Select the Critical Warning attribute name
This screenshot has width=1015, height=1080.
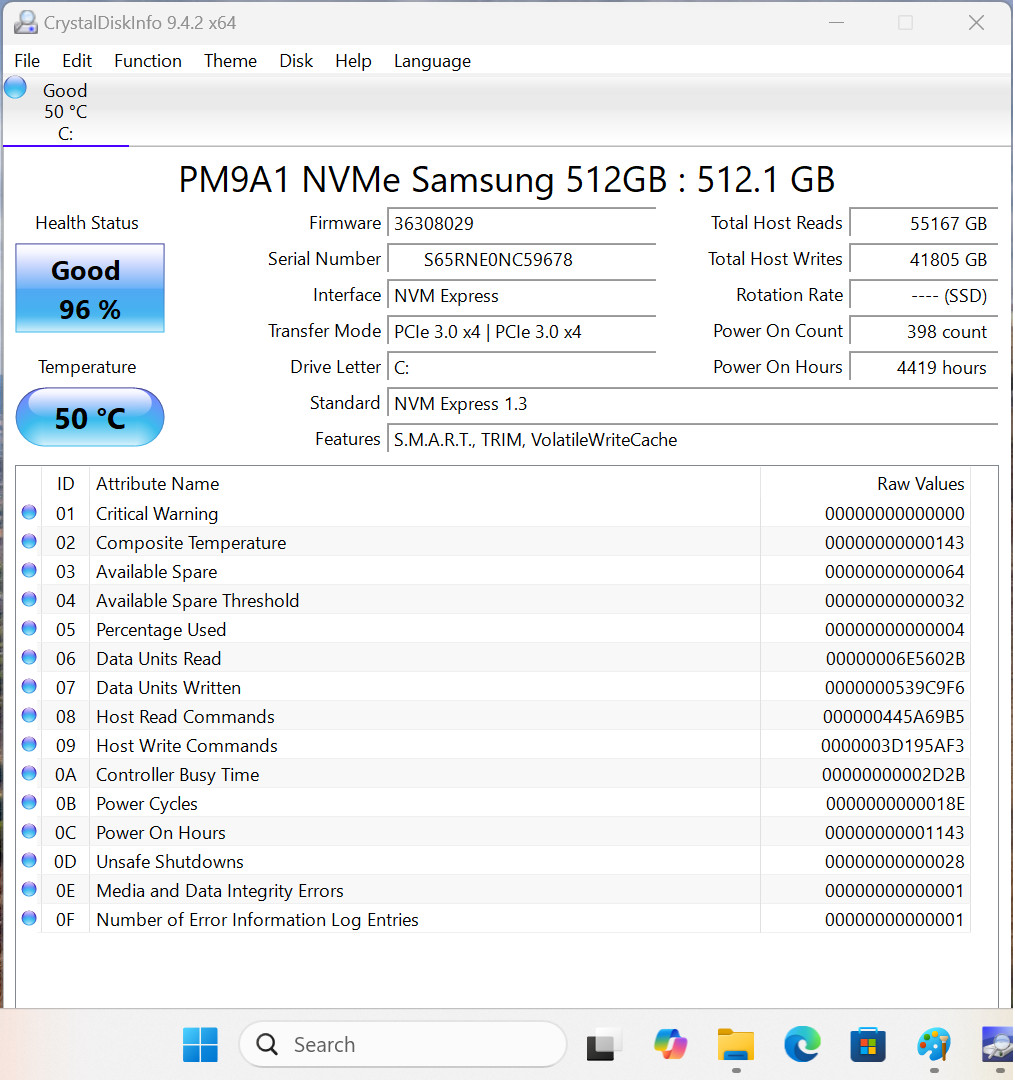(x=157, y=514)
